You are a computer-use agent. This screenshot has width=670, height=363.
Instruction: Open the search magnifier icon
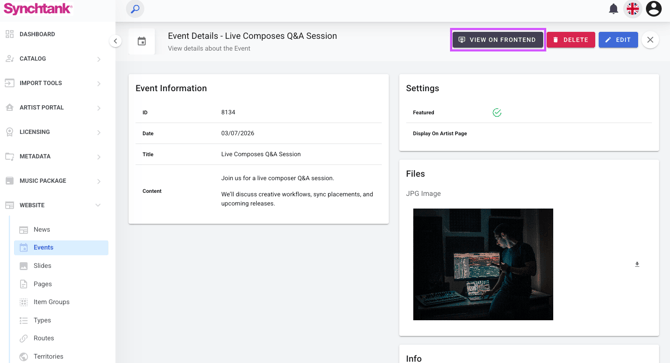135,9
